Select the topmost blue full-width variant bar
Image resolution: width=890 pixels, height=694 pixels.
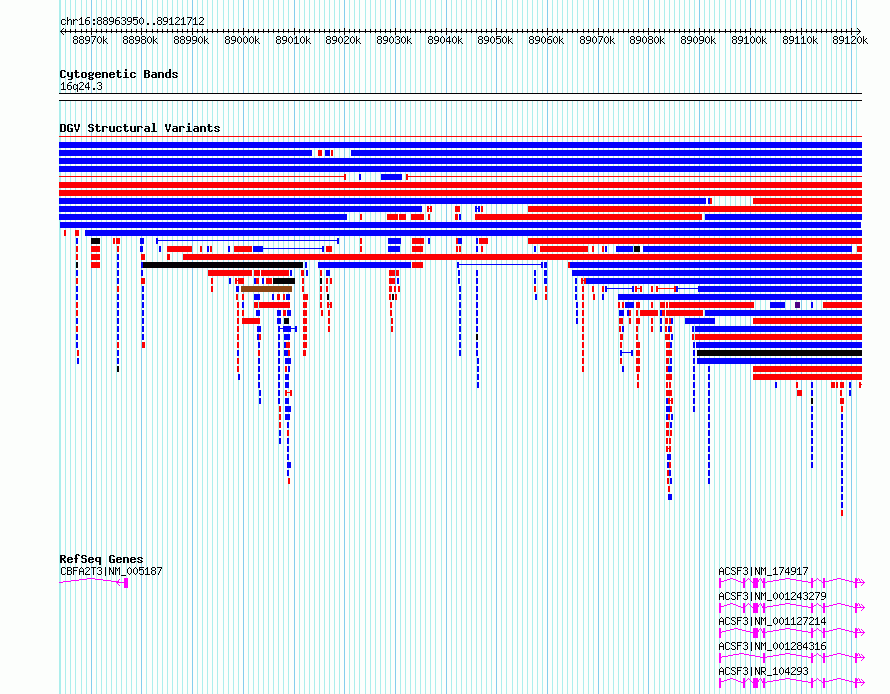(x=460, y=145)
